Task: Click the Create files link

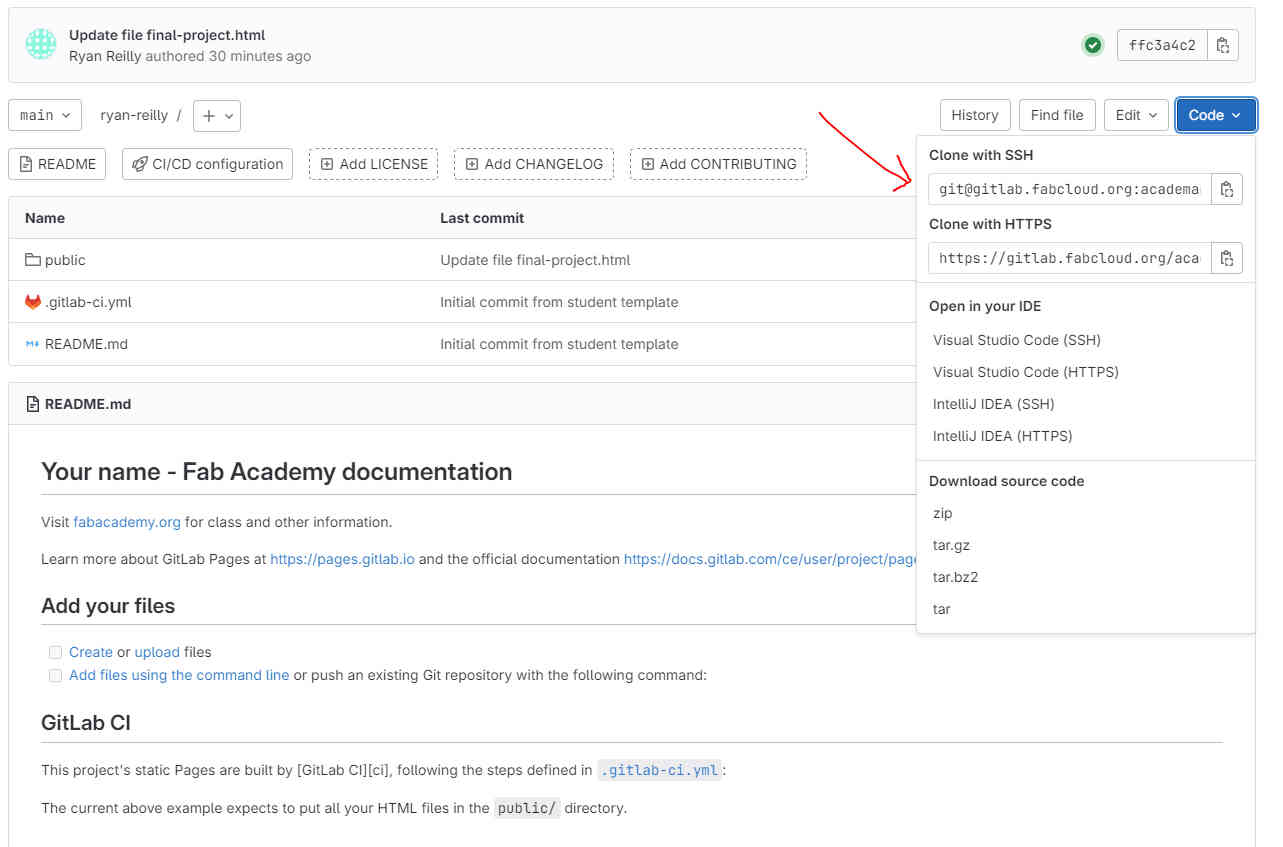Action: click(91, 652)
